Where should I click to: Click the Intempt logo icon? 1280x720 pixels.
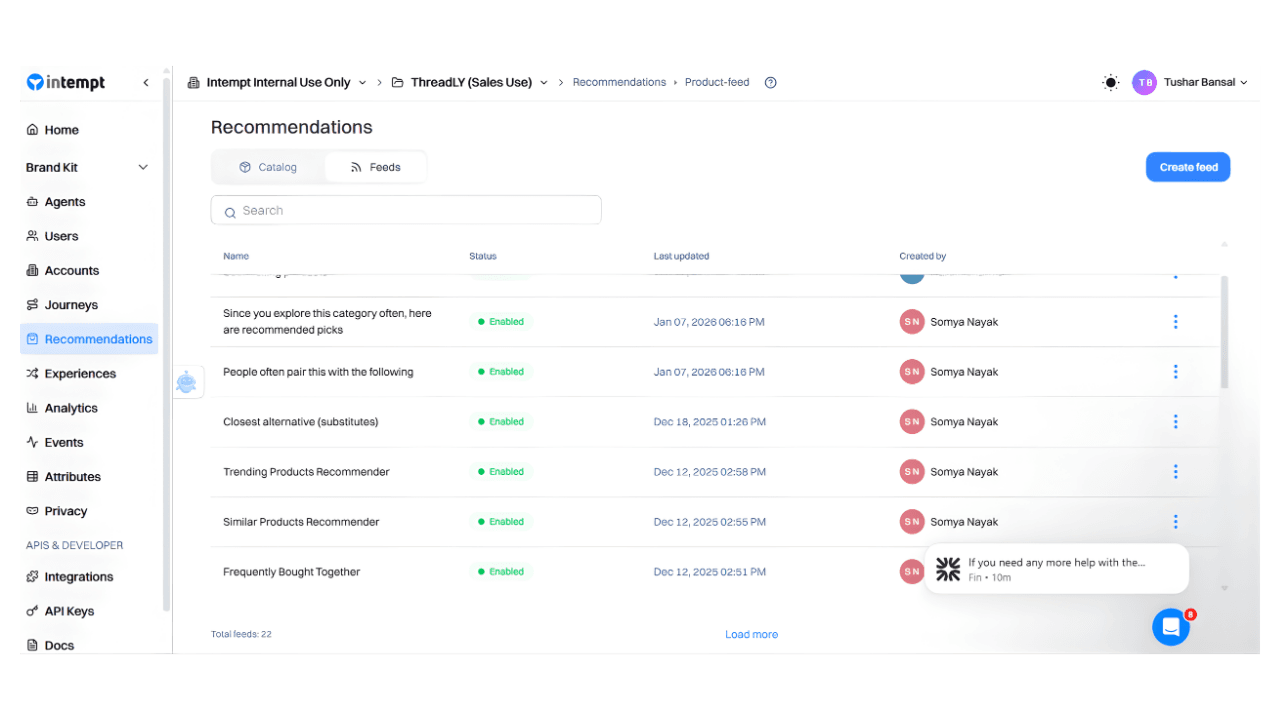[x=35, y=83]
